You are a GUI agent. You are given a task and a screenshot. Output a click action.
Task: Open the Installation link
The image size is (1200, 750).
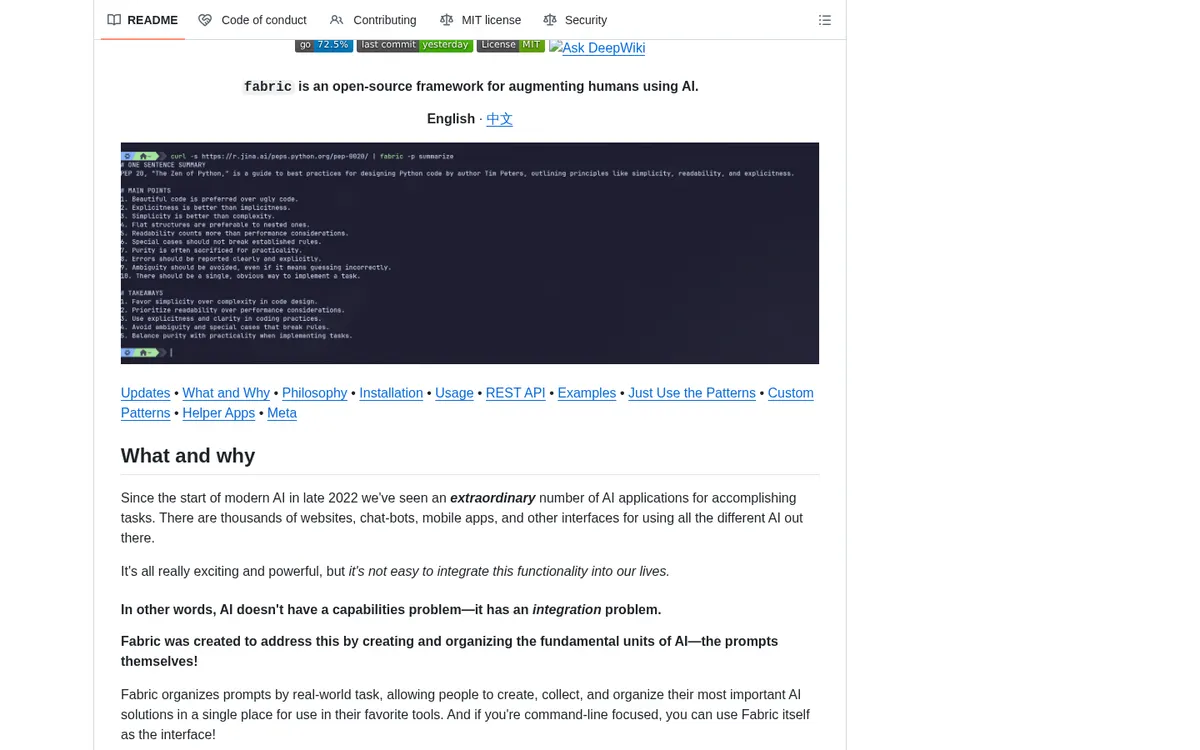click(391, 393)
